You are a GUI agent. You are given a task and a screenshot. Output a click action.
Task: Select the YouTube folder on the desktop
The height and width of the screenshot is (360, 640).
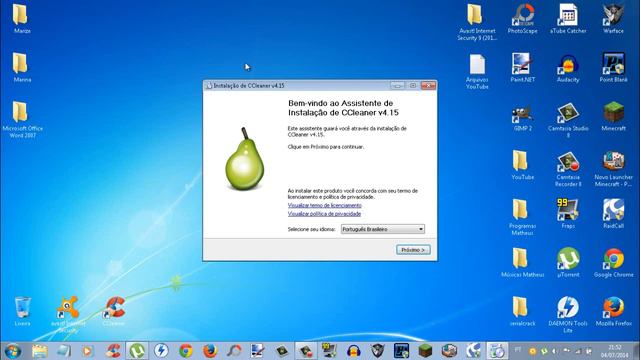[x=522, y=165]
